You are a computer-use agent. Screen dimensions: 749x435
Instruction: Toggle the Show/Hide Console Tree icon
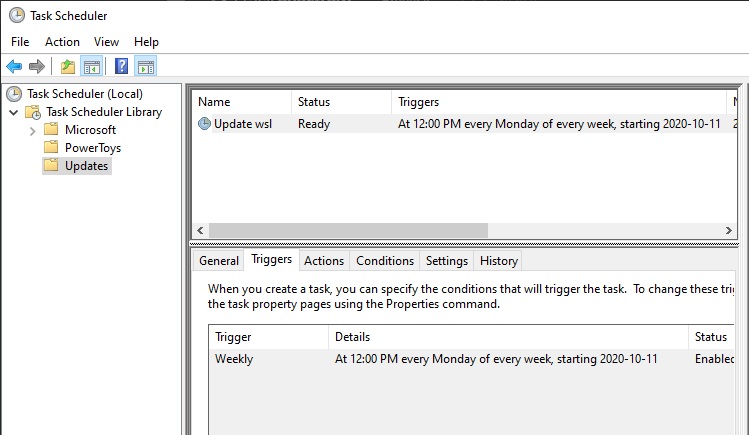click(91, 67)
